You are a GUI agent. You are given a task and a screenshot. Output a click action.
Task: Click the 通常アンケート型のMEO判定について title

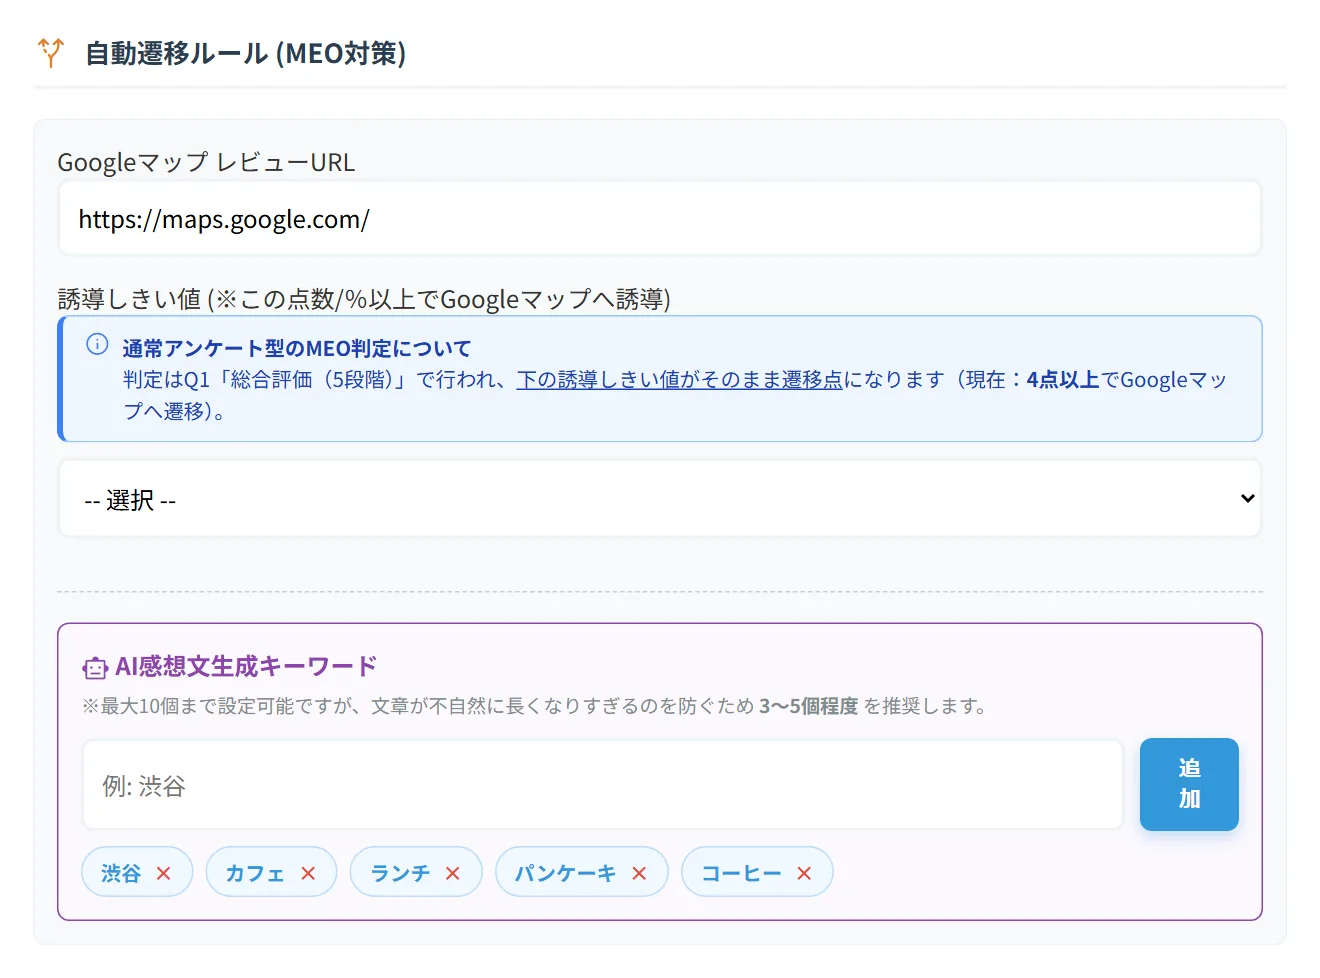[297, 348]
